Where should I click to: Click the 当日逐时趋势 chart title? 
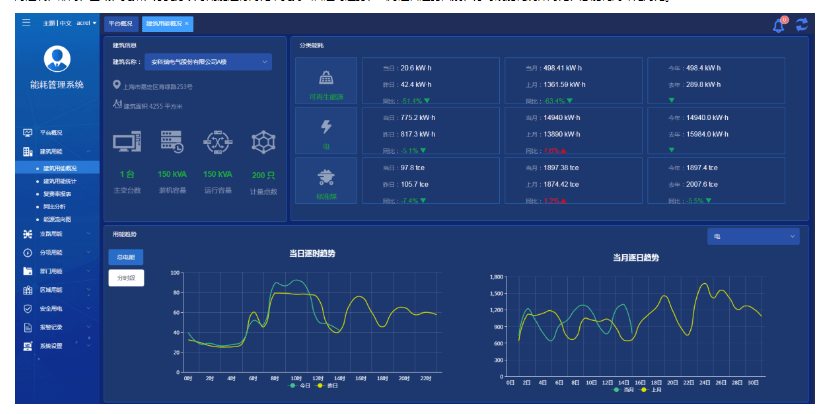(312, 254)
